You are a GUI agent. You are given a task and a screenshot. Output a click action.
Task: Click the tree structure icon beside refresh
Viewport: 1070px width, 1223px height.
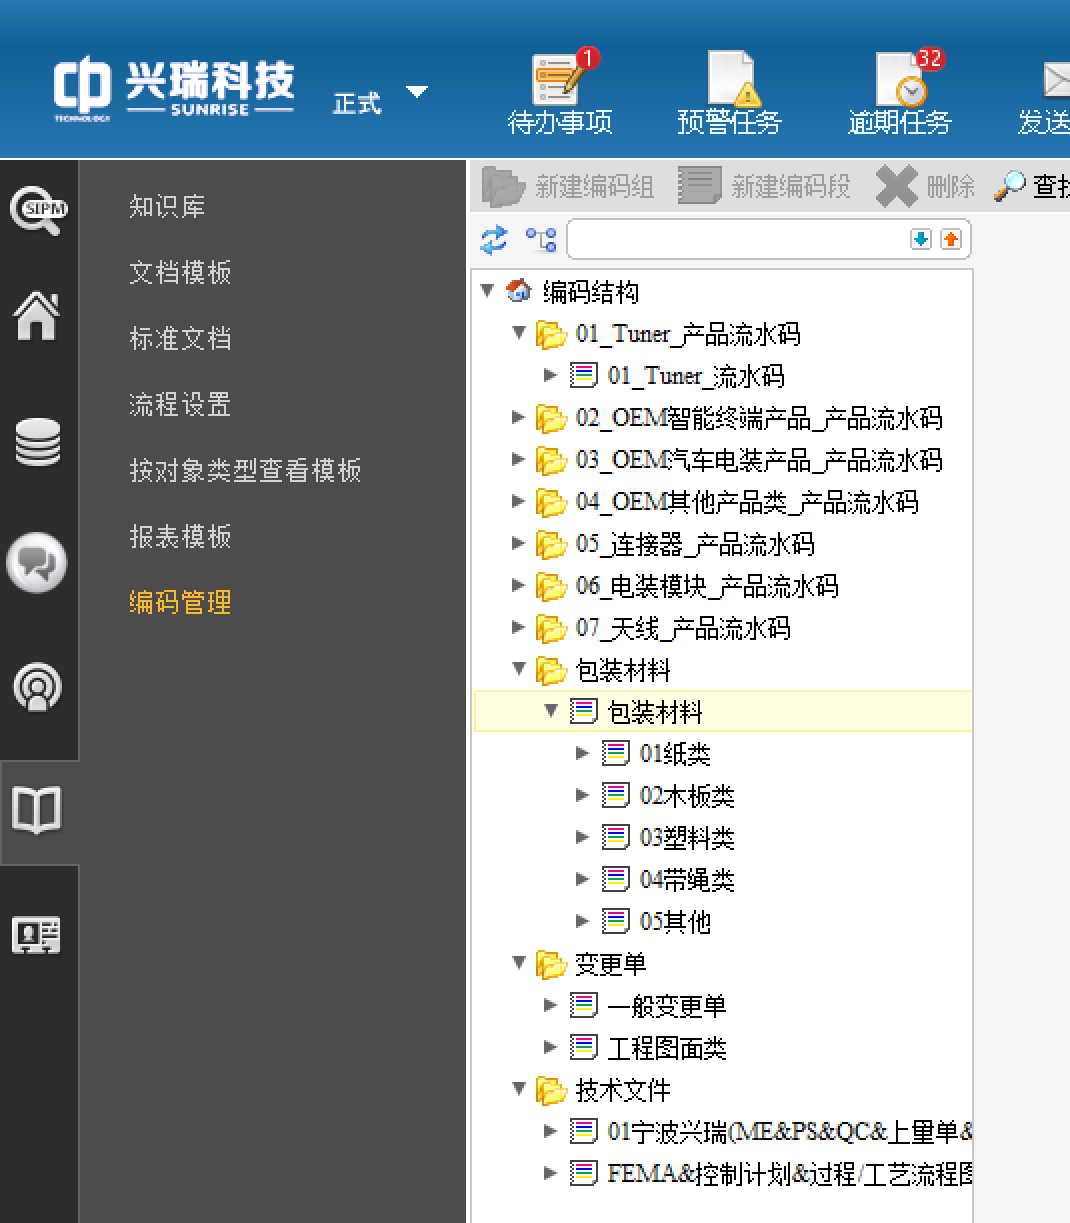[541, 240]
